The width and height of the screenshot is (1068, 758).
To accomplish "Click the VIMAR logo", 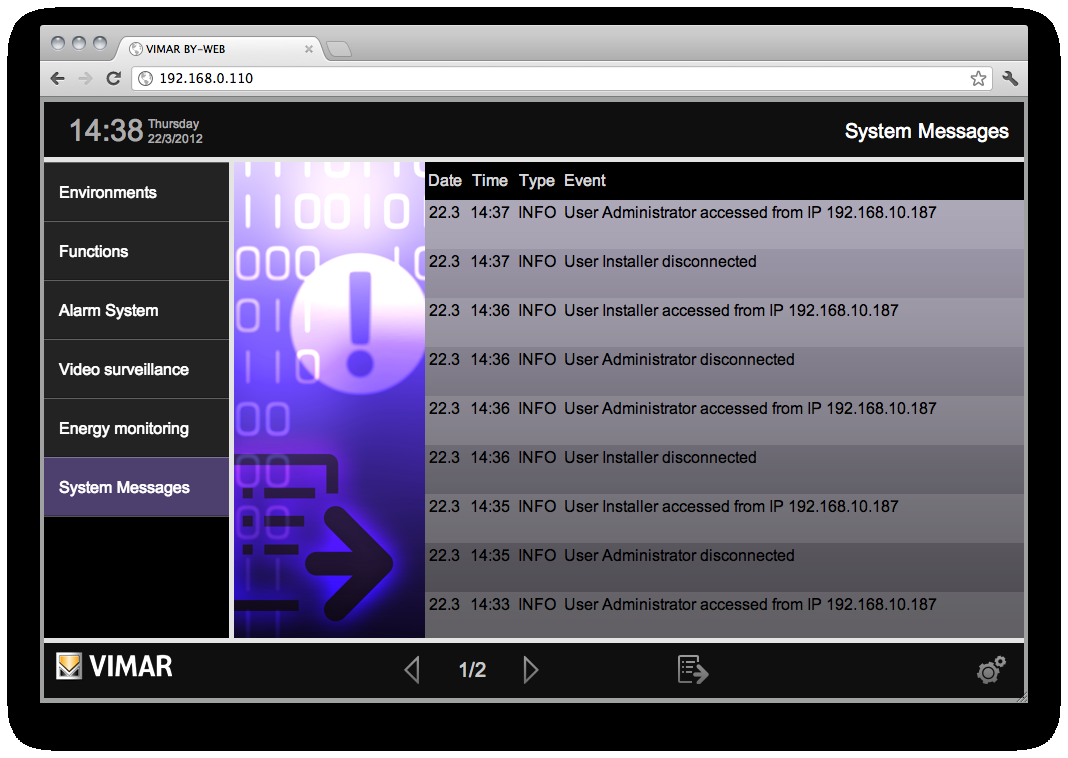I will click(114, 666).
